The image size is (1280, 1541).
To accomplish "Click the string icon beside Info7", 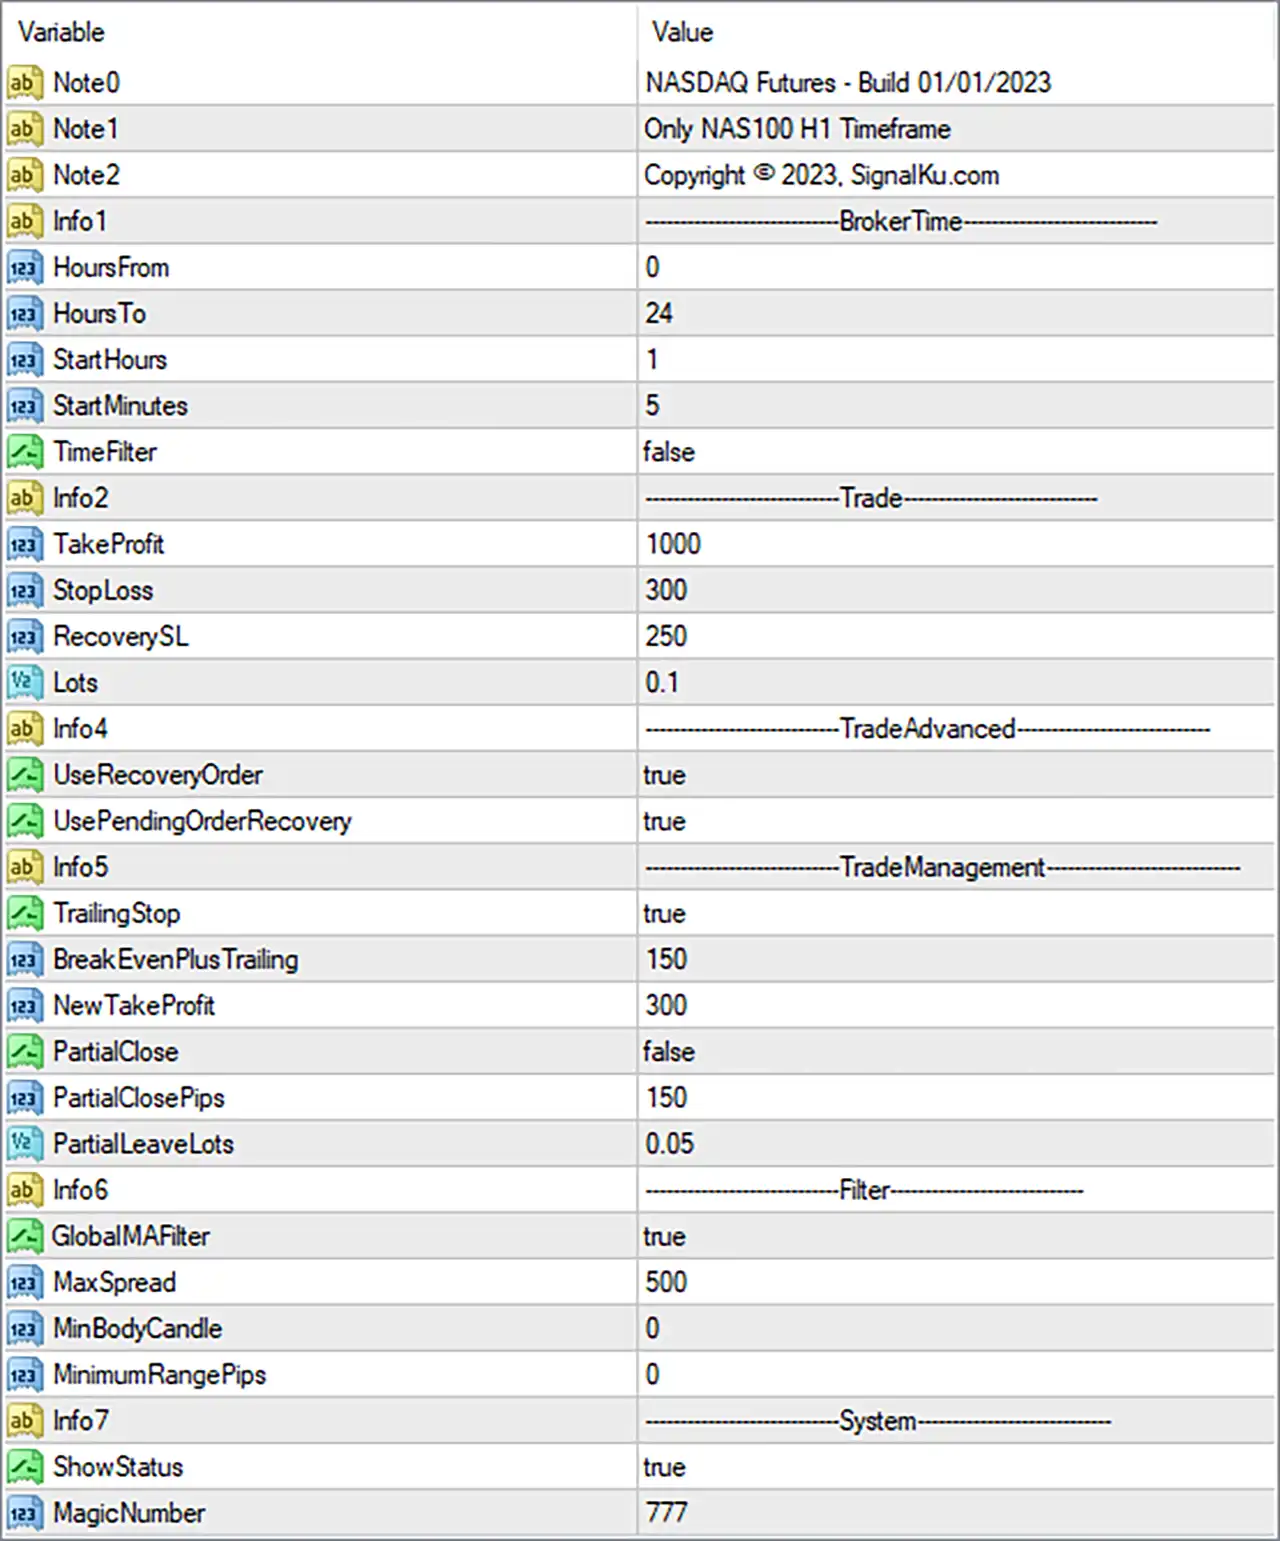I will pos(24,1421).
